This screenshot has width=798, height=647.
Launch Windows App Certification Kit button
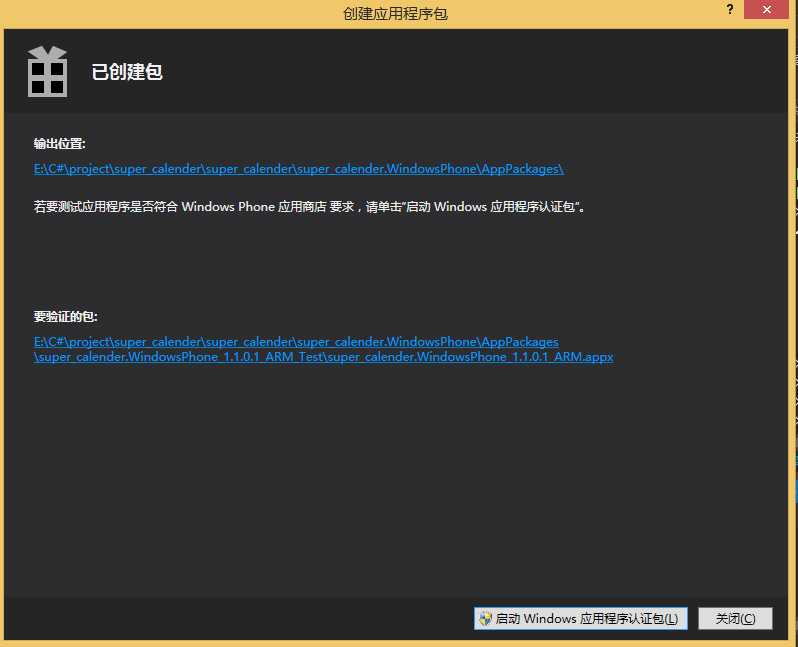click(581, 618)
